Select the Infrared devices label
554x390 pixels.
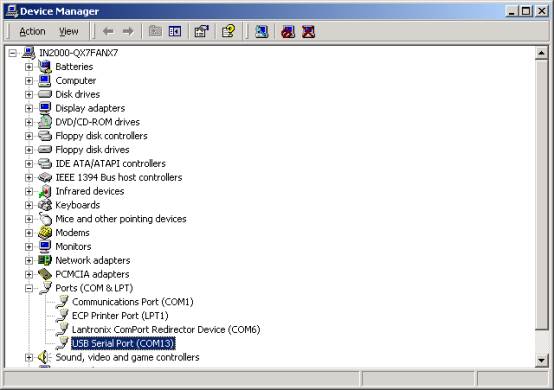point(90,191)
